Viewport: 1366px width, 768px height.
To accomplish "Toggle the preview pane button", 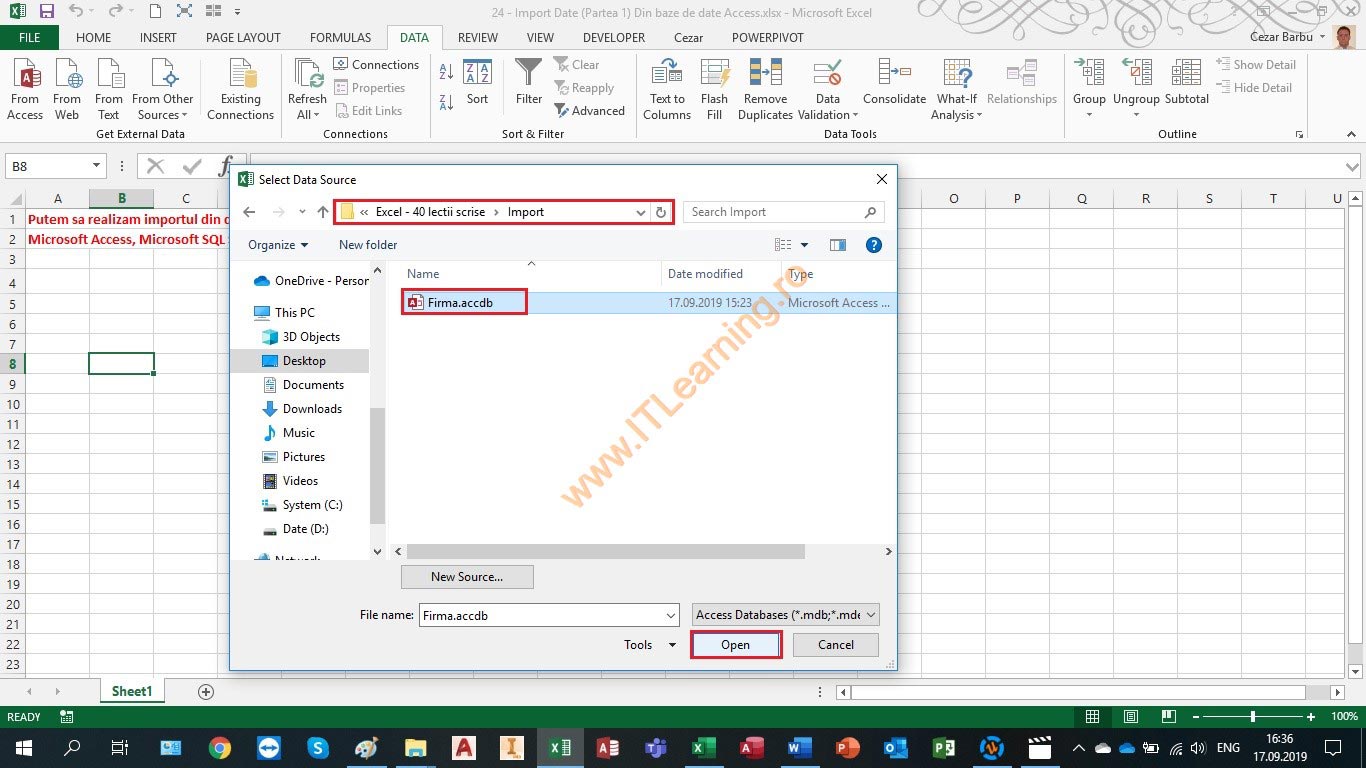I will coord(838,245).
